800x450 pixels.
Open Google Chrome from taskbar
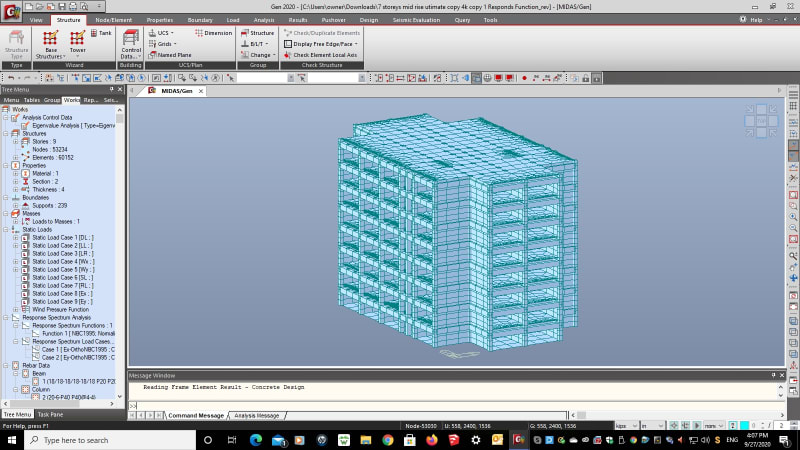[x=388, y=440]
